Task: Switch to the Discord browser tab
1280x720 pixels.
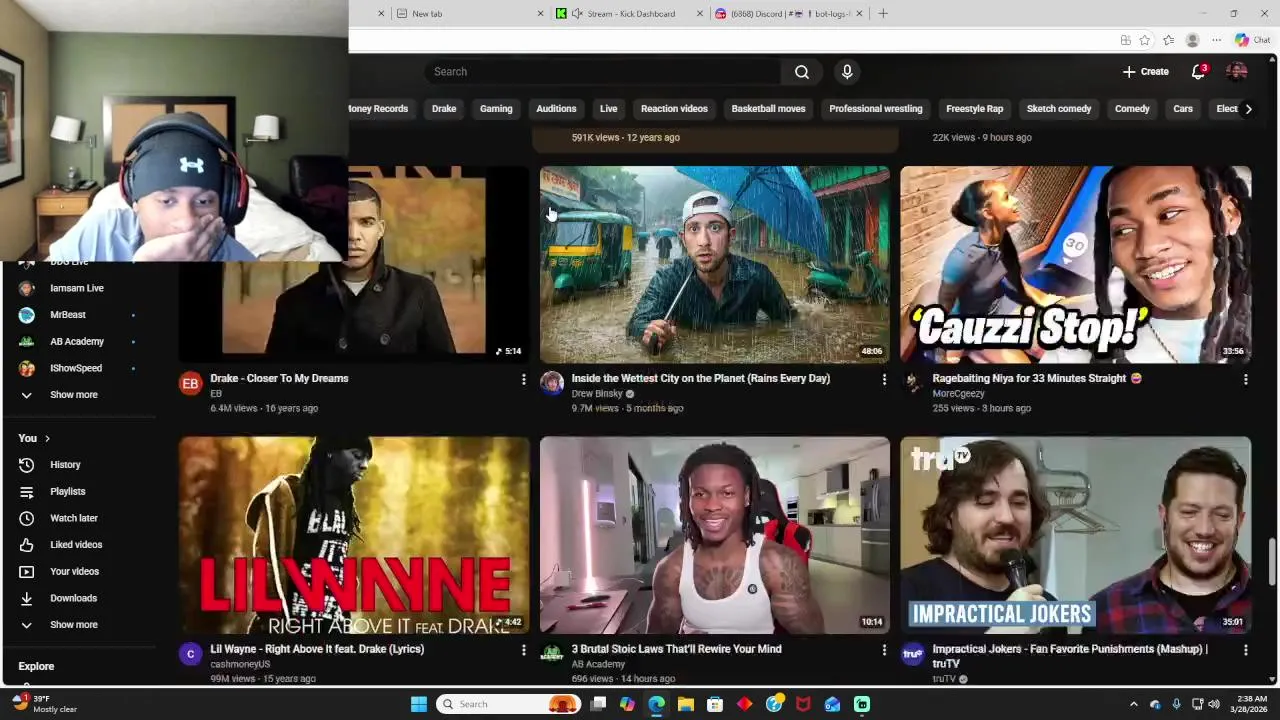Action: (x=790, y=13)
